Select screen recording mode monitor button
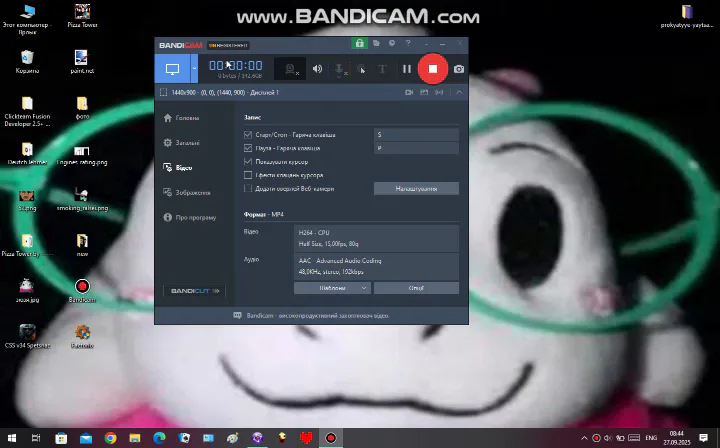Screen dimensions: 720x448 point(172,69)
